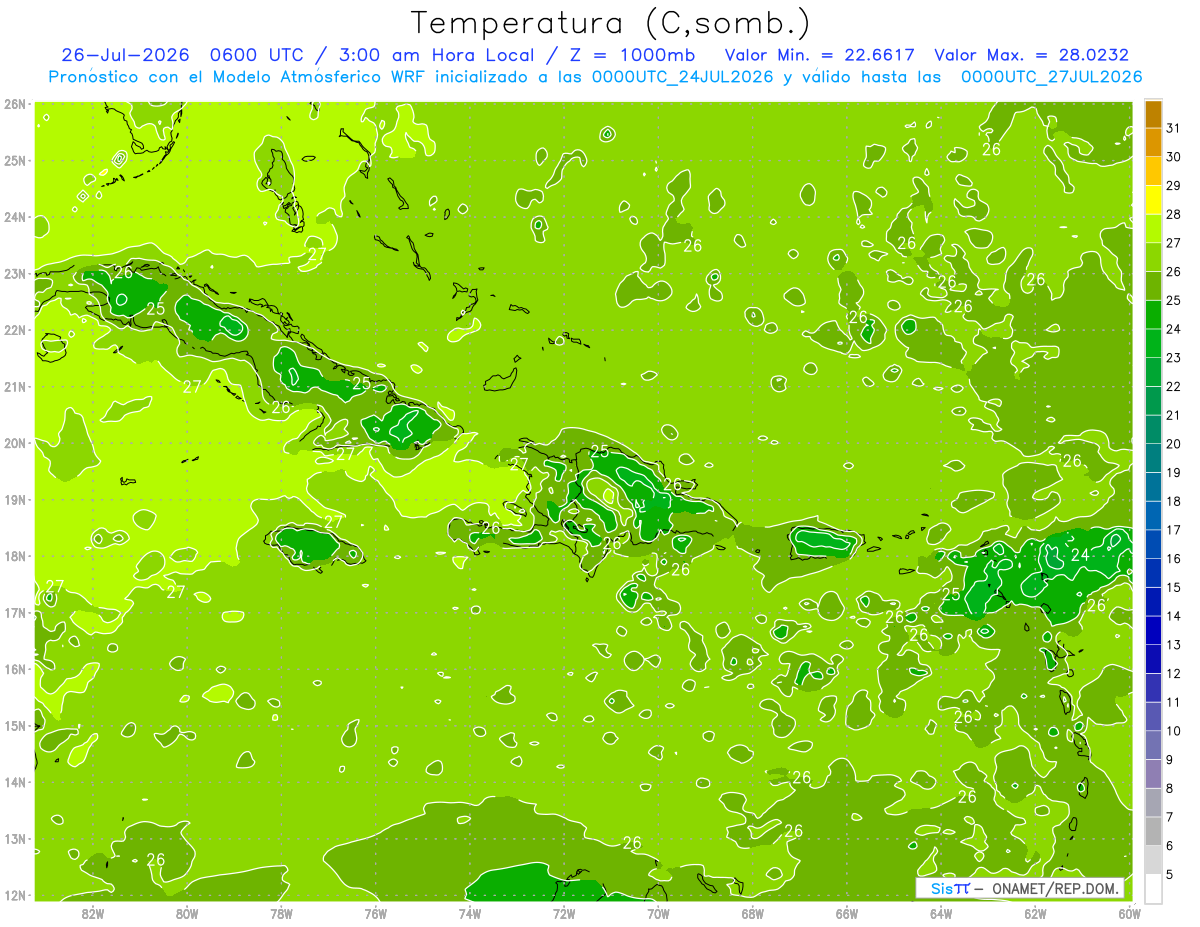Click colorbar label "5"
The image size is (1200, 927).
1170,873
